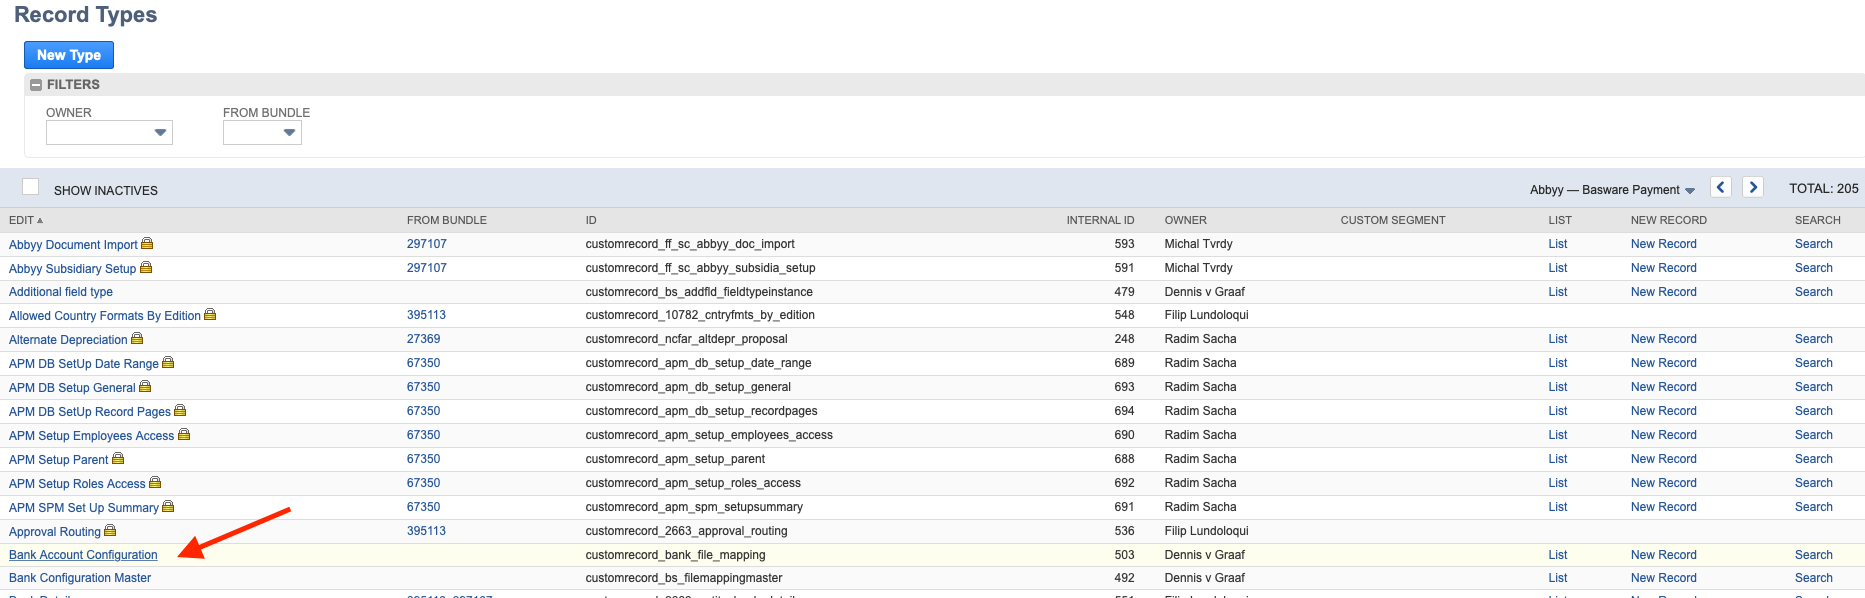The image size is (1865, 598).
Task: Click the lock icon beside Abbyy Document Import
Action: (x=147, y=244)
